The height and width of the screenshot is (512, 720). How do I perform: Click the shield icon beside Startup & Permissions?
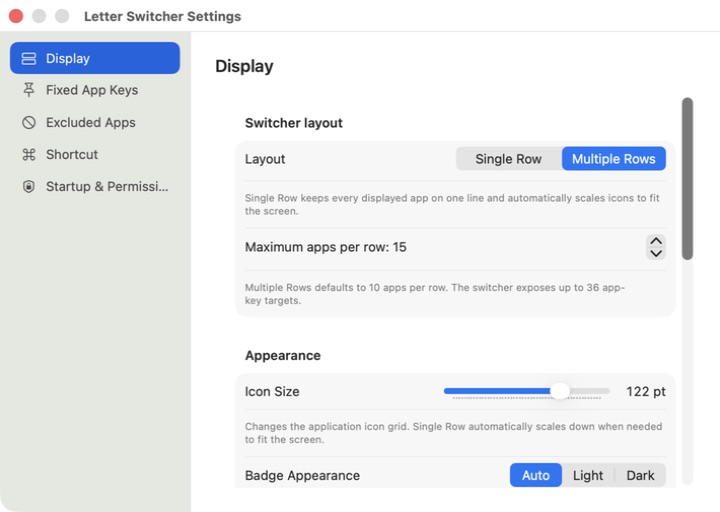pyautogui.click(x=28, y=186)
